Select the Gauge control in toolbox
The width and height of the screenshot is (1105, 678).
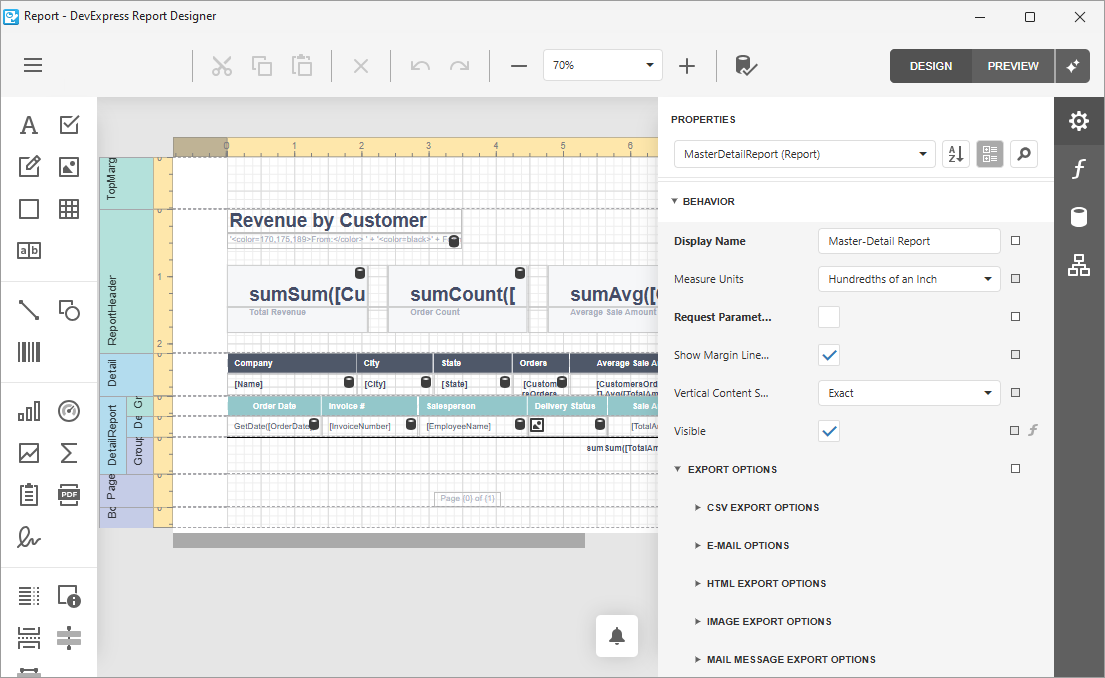tap(69, 411)
